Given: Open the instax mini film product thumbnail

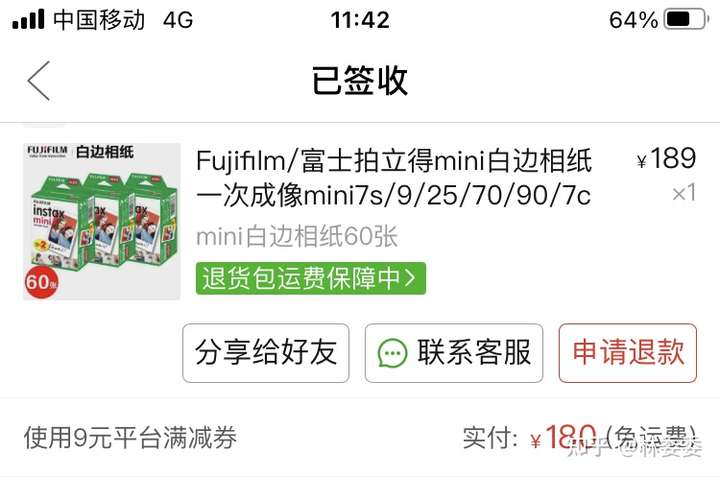Looking at the screenshot, I should coord(101,221).
